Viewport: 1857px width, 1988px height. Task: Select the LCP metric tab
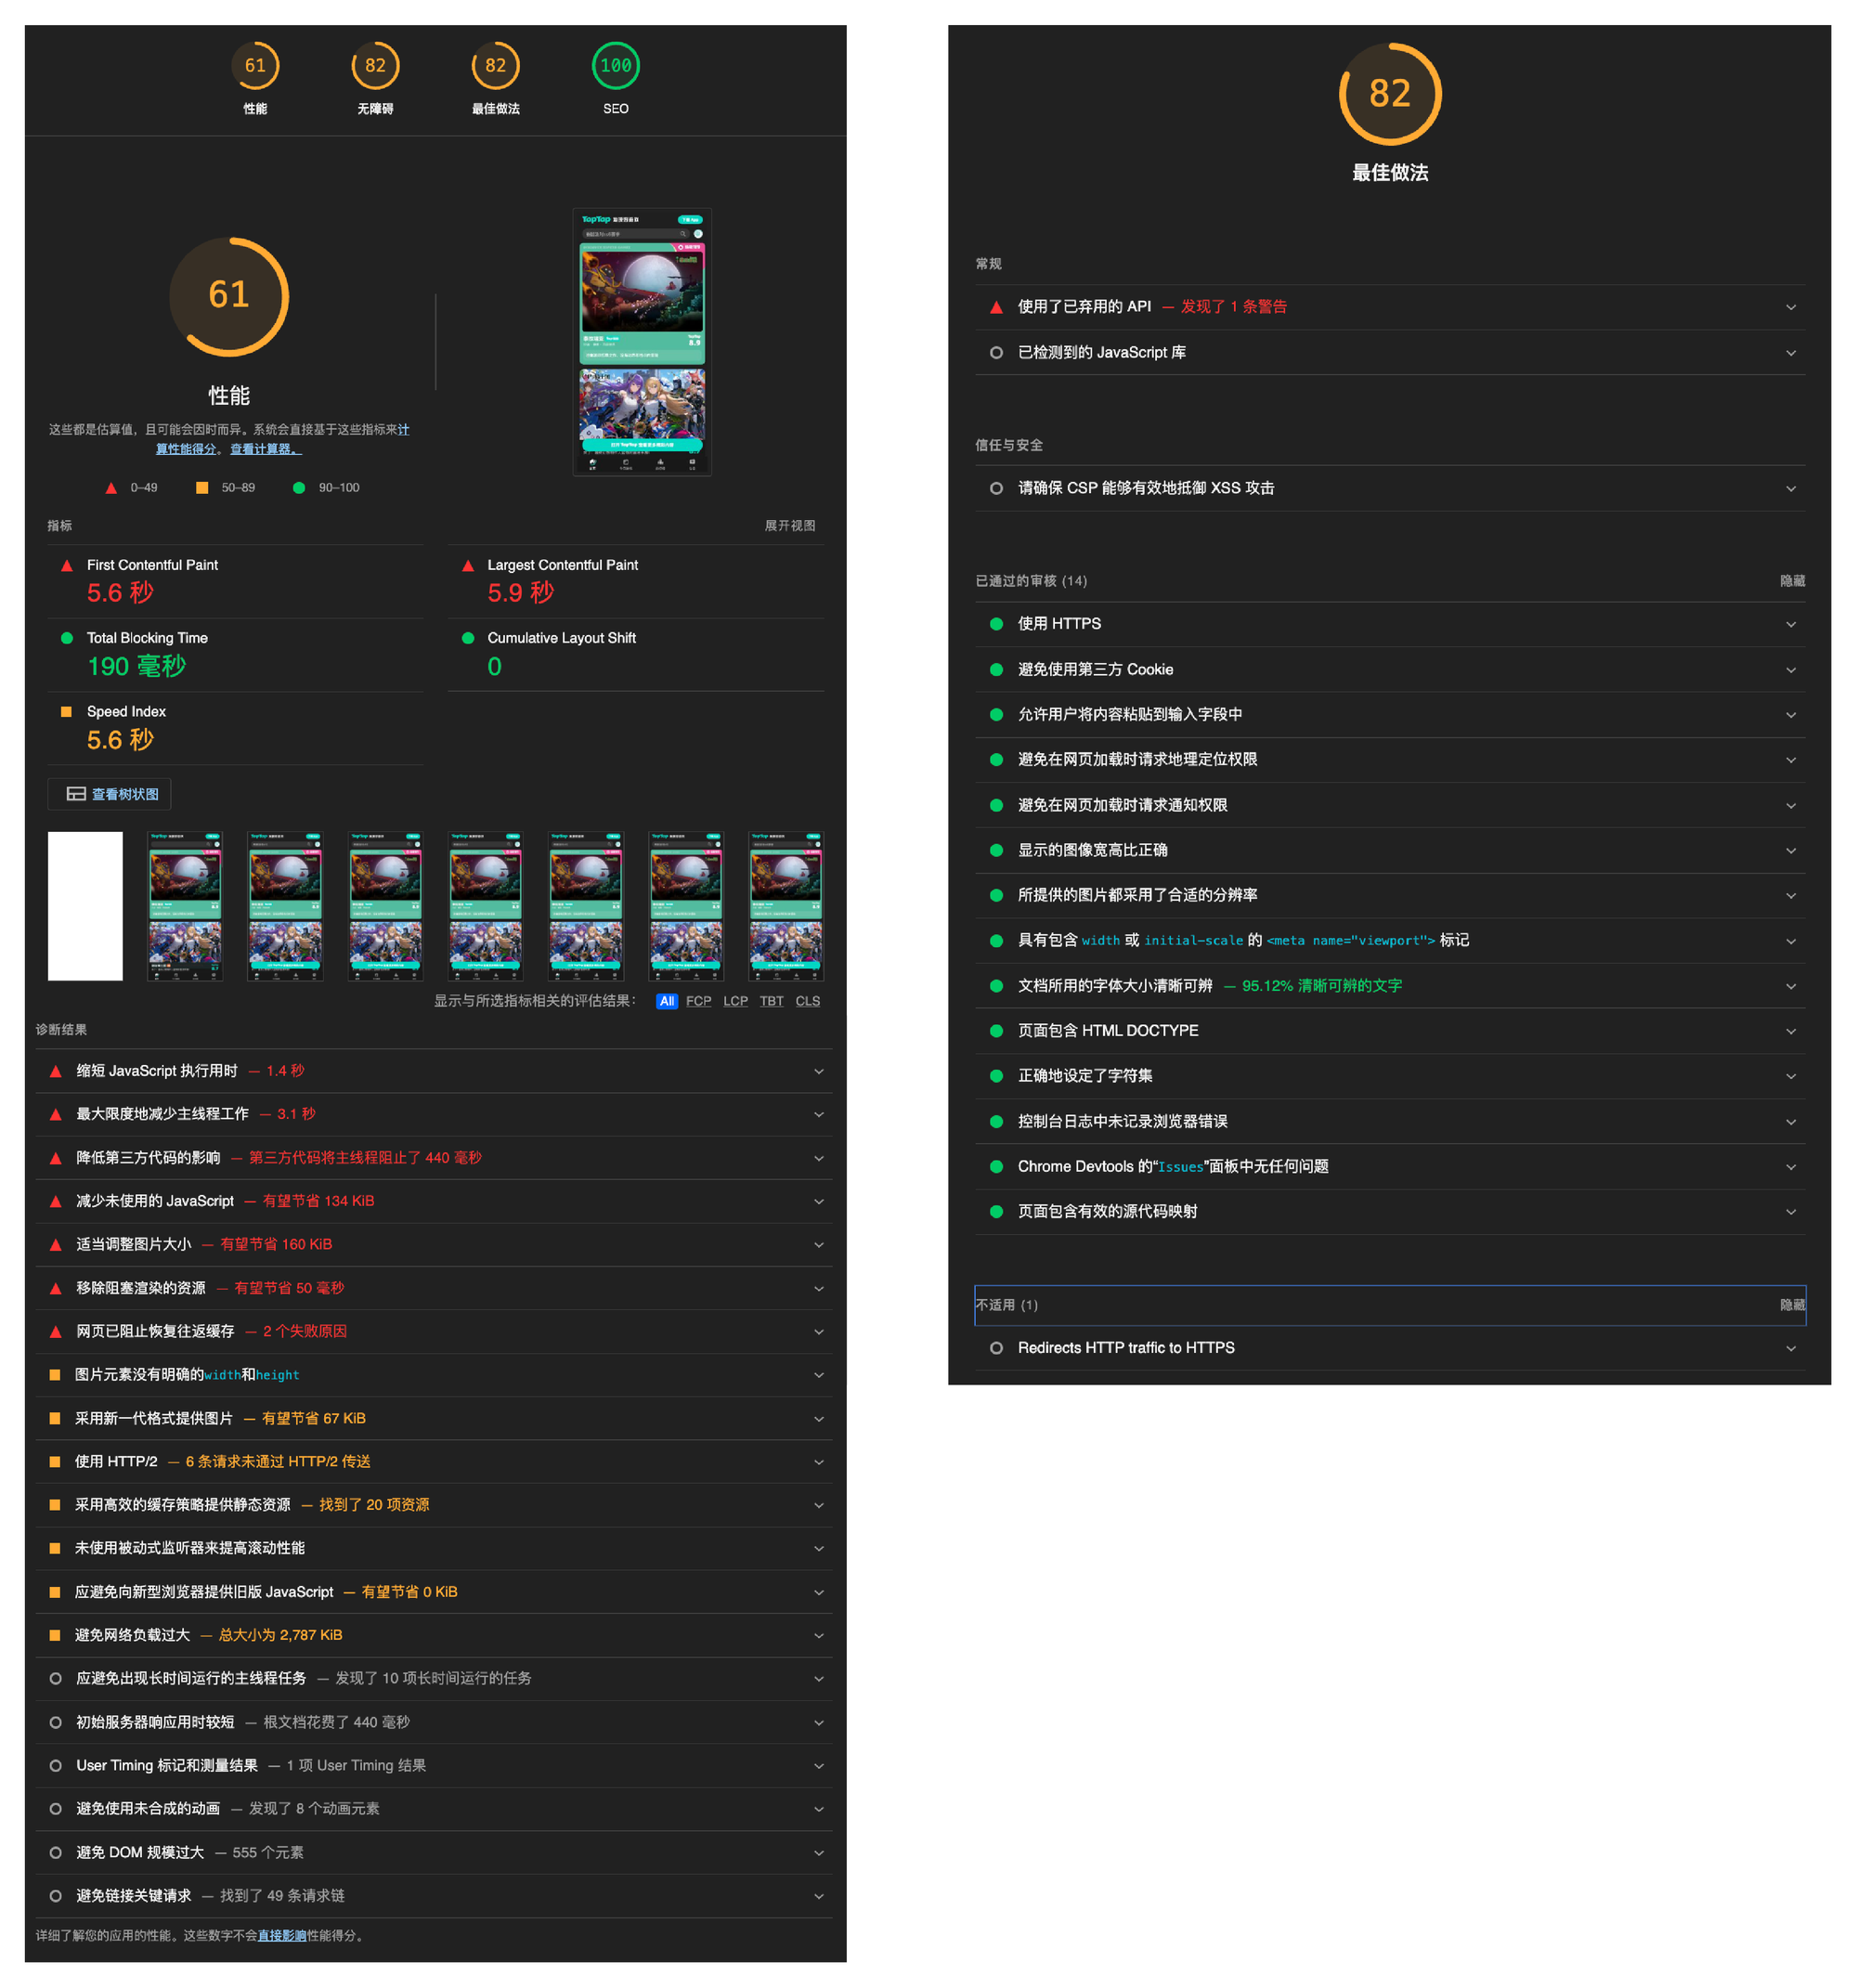tap(736, 1001)
